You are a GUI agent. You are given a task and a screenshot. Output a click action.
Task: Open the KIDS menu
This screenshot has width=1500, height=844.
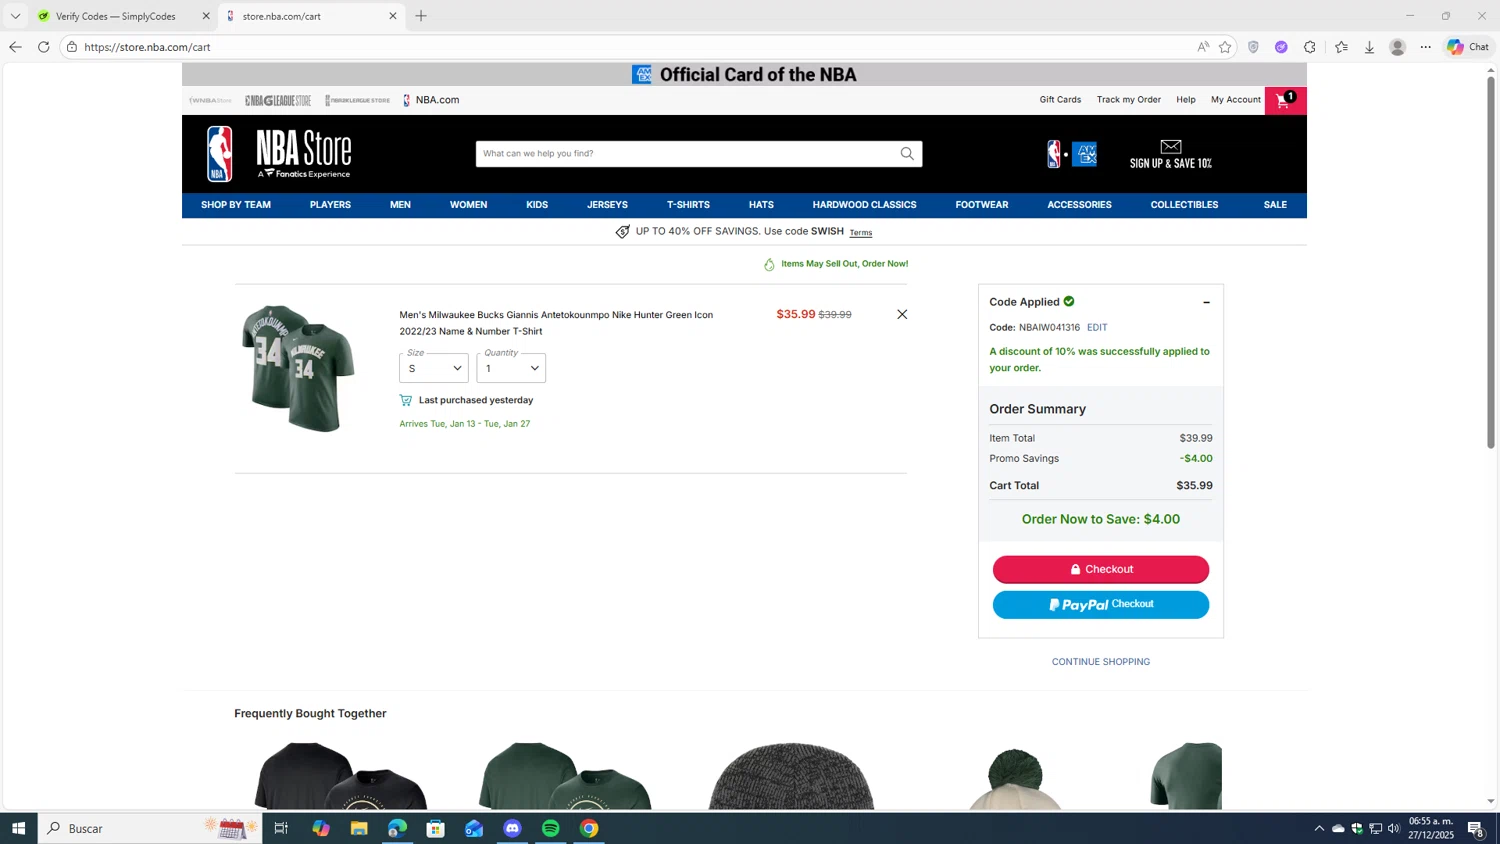[537, 205]
